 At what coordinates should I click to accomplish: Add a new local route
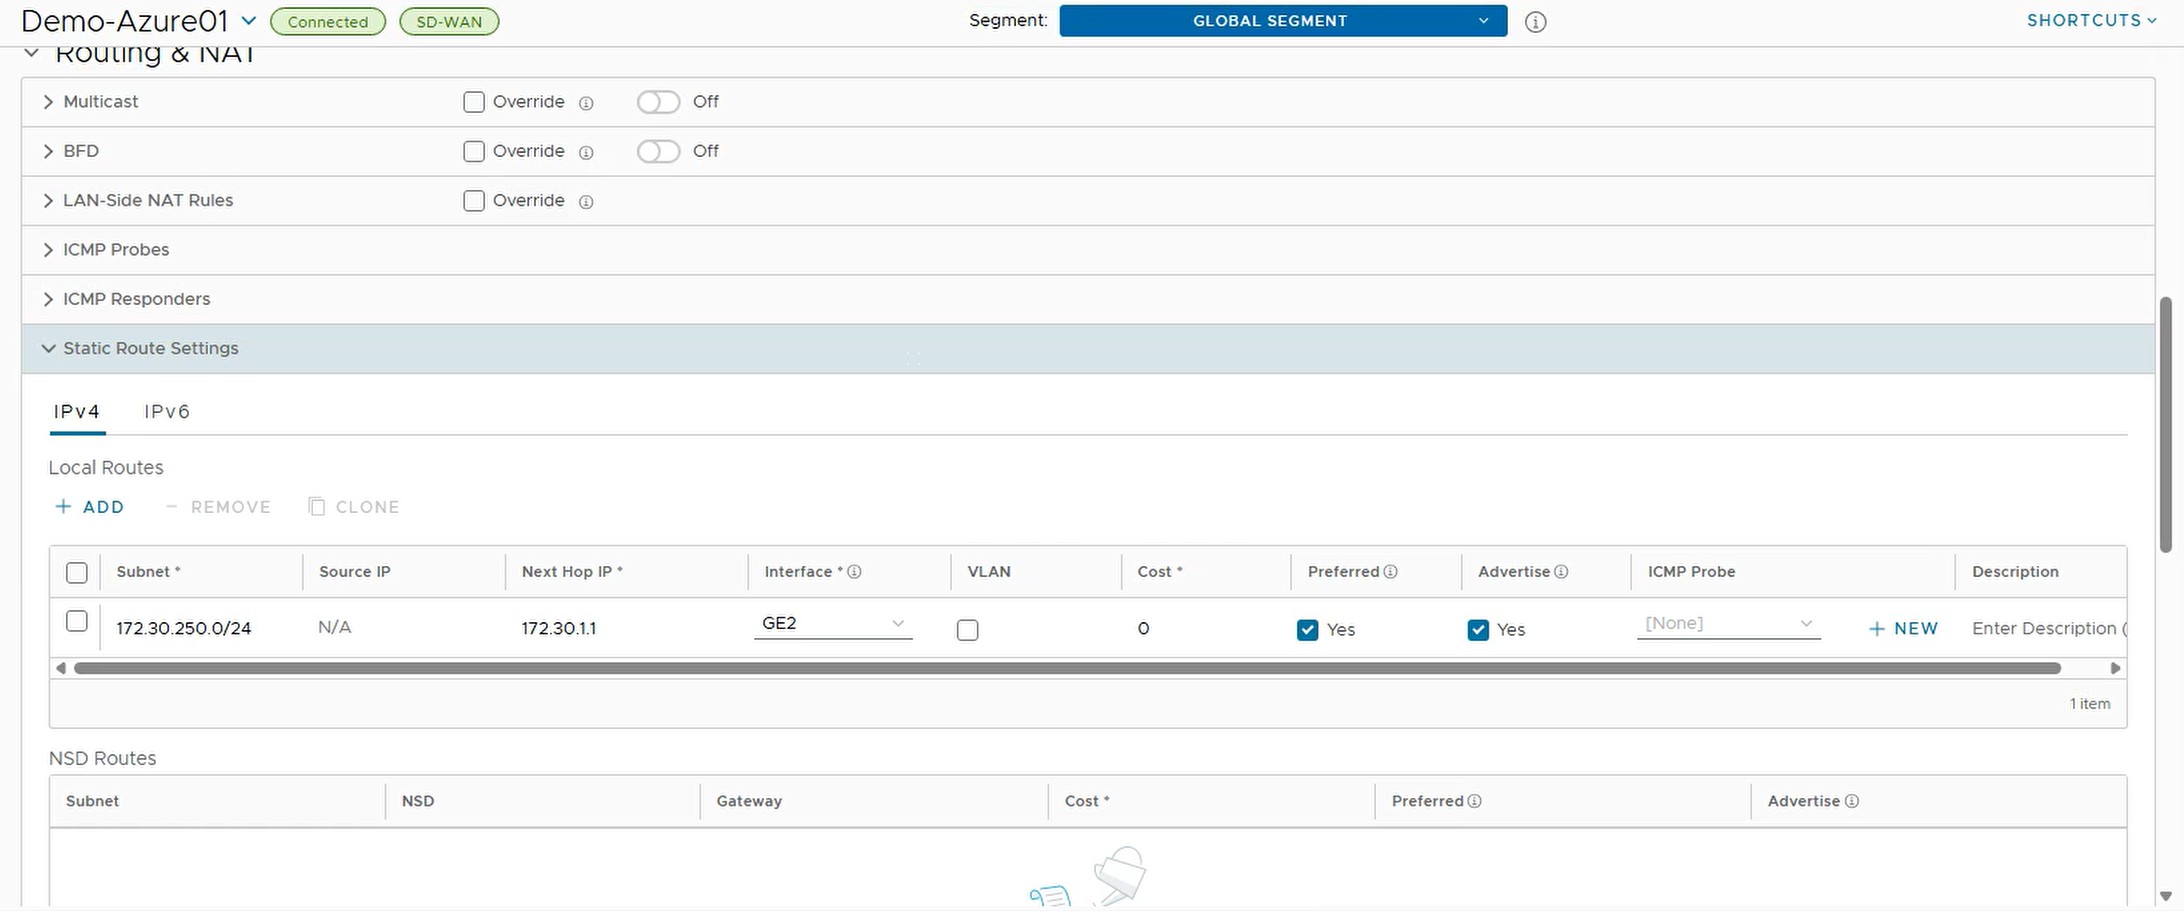click(89, 507)
